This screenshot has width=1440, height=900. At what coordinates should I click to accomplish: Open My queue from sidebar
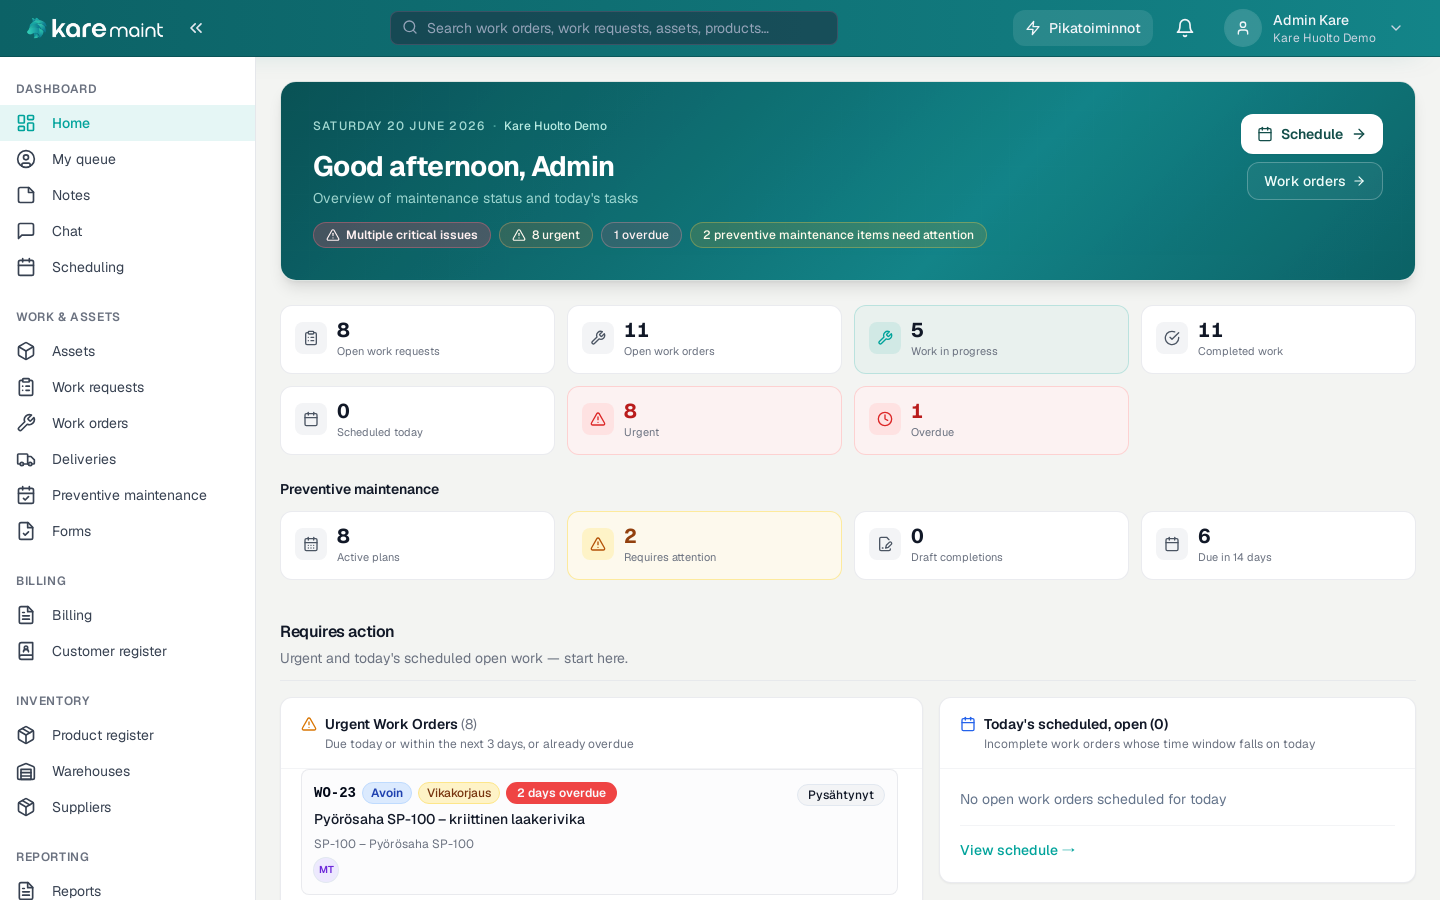(x=127, y=159)
